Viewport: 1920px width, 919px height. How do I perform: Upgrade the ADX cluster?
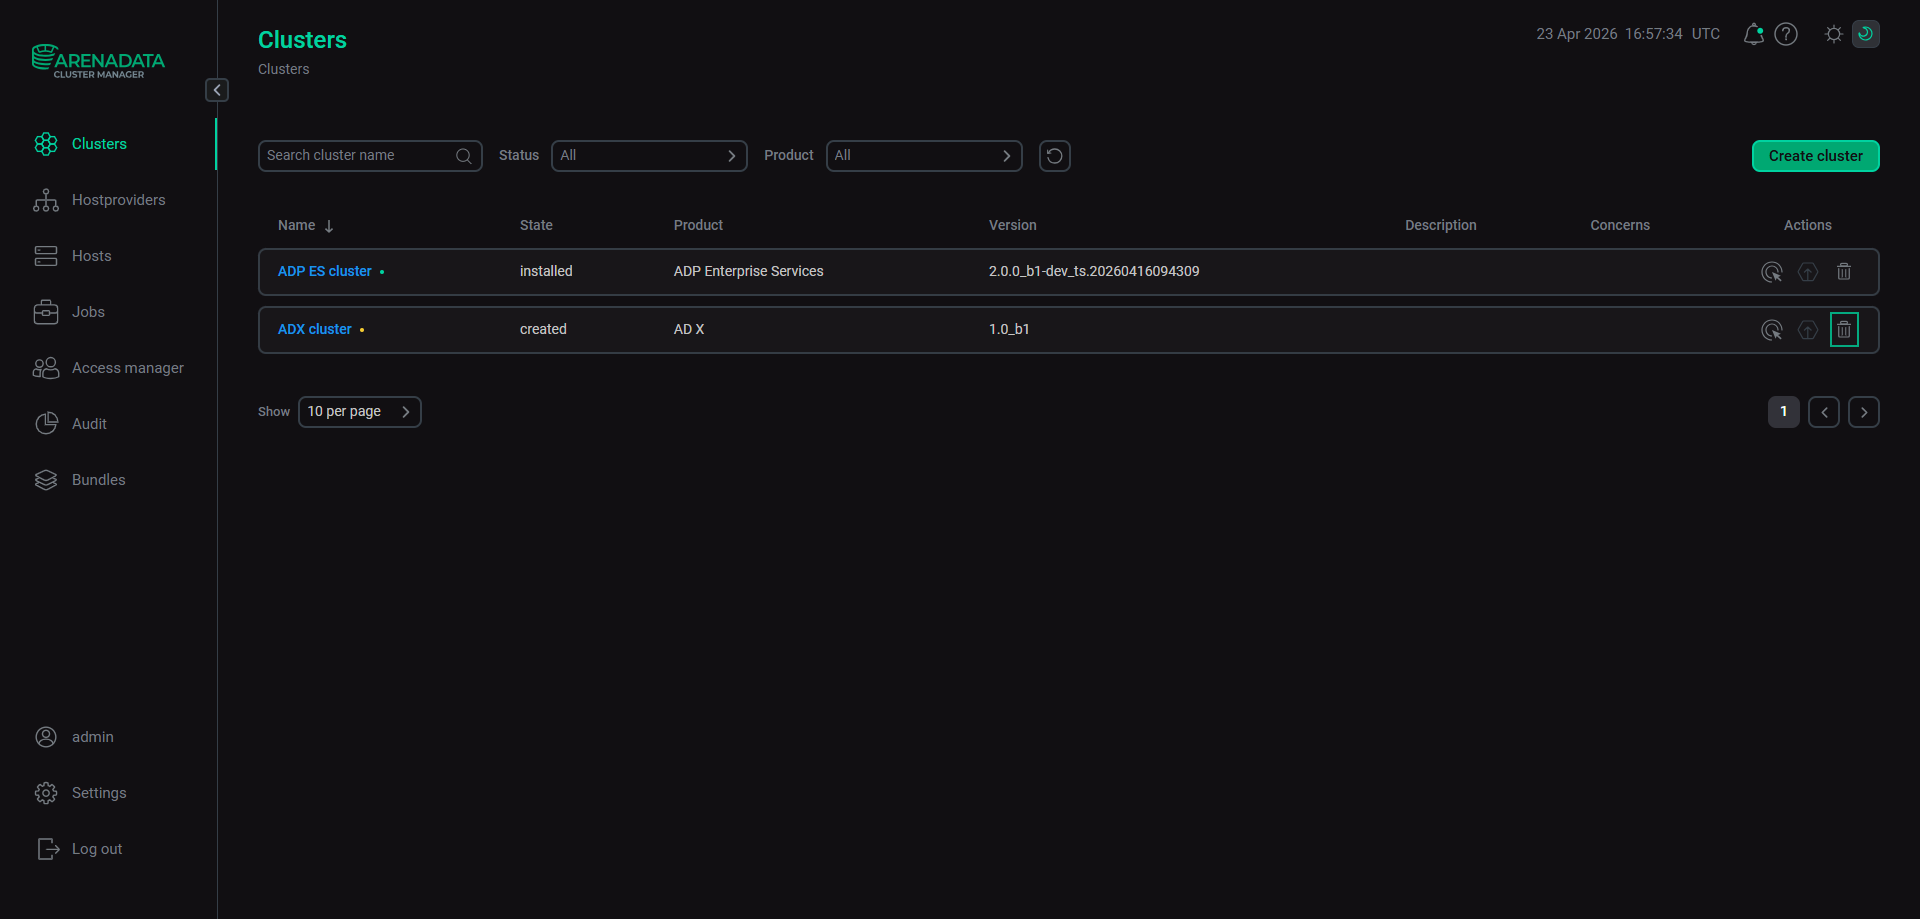coord(1808,330)
